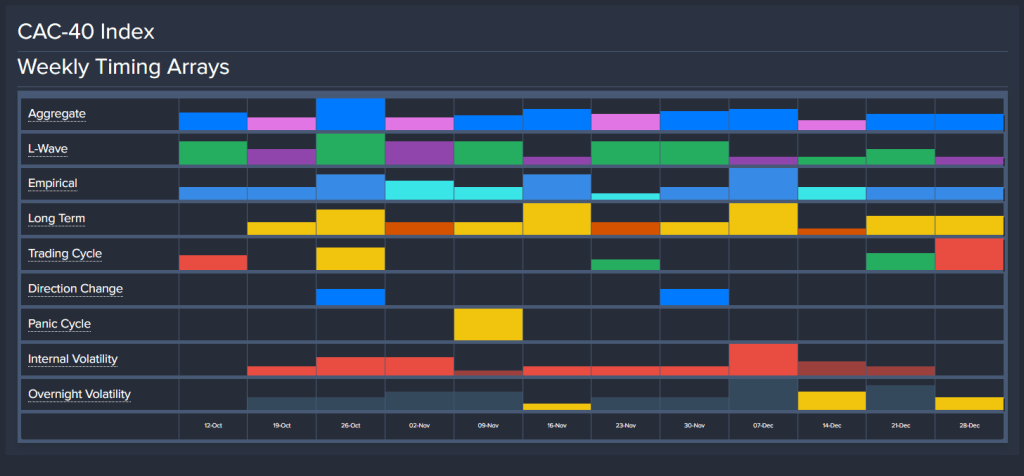
Task: Open the Aggregate row label link
Action: pyautogui.click(x=57, y=114)
